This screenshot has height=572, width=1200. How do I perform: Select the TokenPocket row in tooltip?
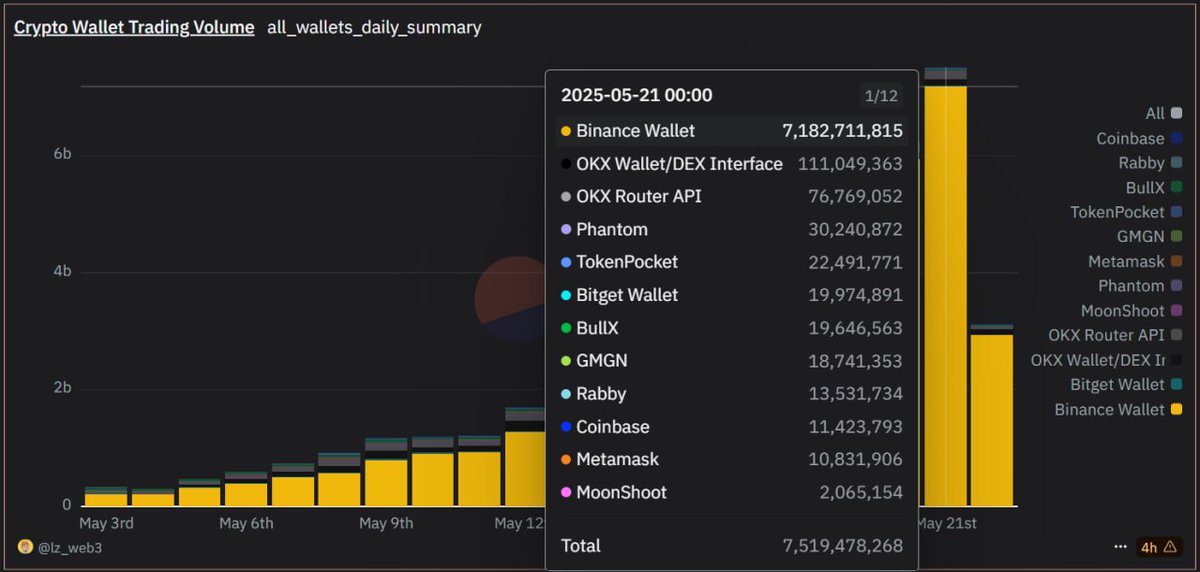[x=732, y=262]
